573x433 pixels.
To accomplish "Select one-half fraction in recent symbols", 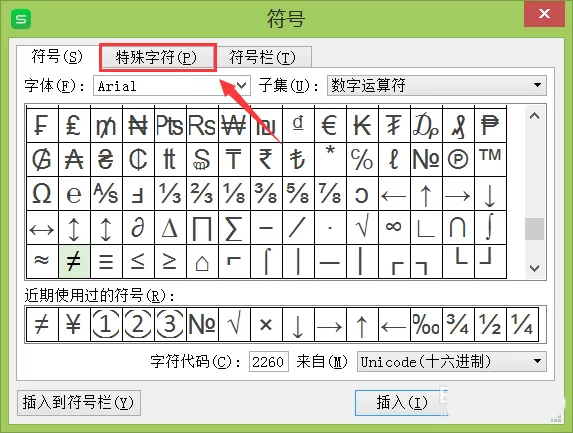I will coord(490,324).
